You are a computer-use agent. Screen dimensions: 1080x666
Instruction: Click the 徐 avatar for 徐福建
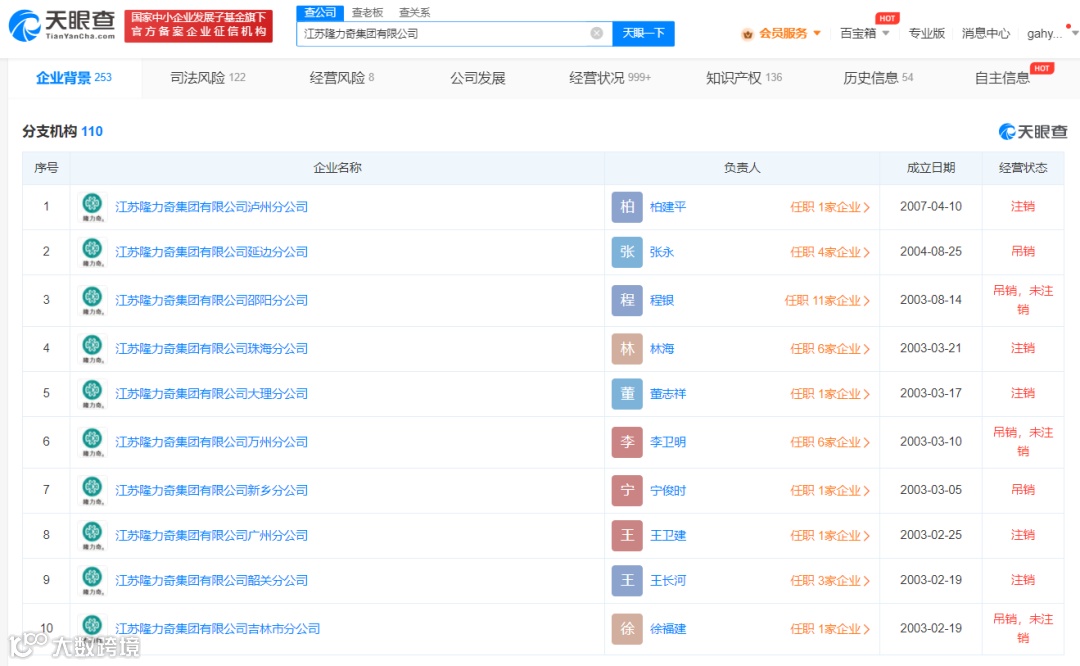(x=627, y=628)
